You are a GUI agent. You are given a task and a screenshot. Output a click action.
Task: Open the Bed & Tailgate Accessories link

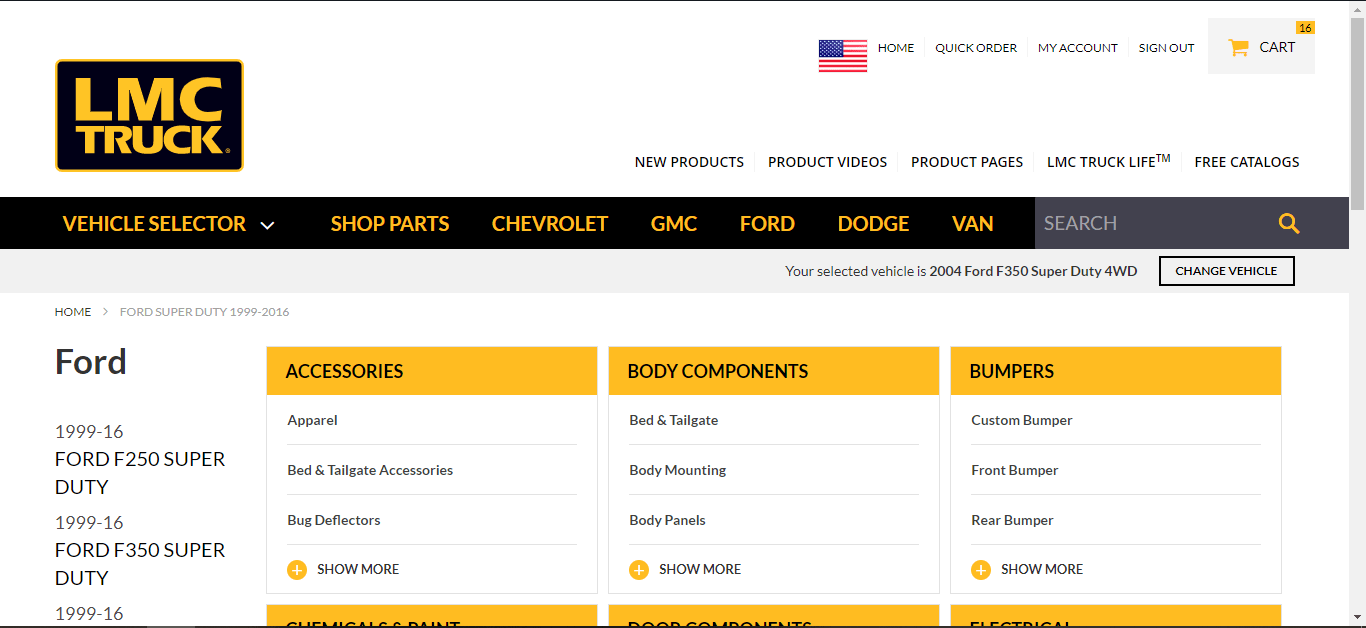pos(370,470)
